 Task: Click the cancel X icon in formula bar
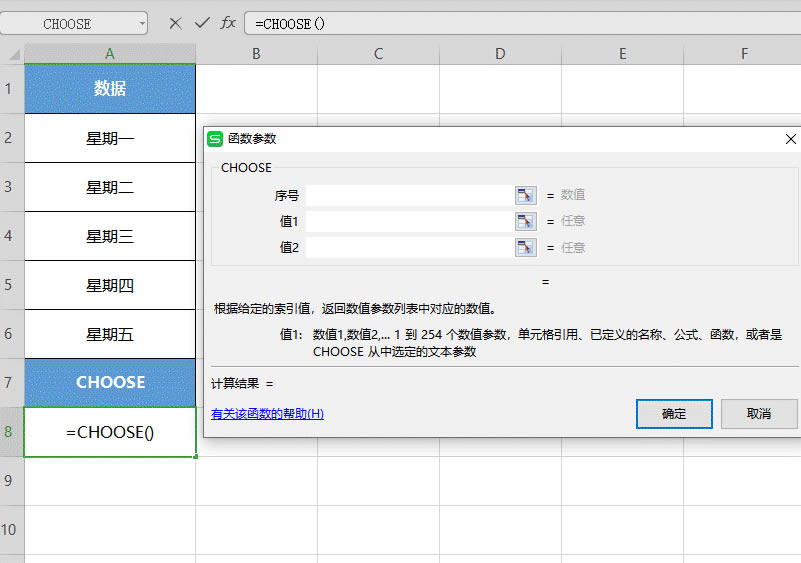click(x=175, y=24)
